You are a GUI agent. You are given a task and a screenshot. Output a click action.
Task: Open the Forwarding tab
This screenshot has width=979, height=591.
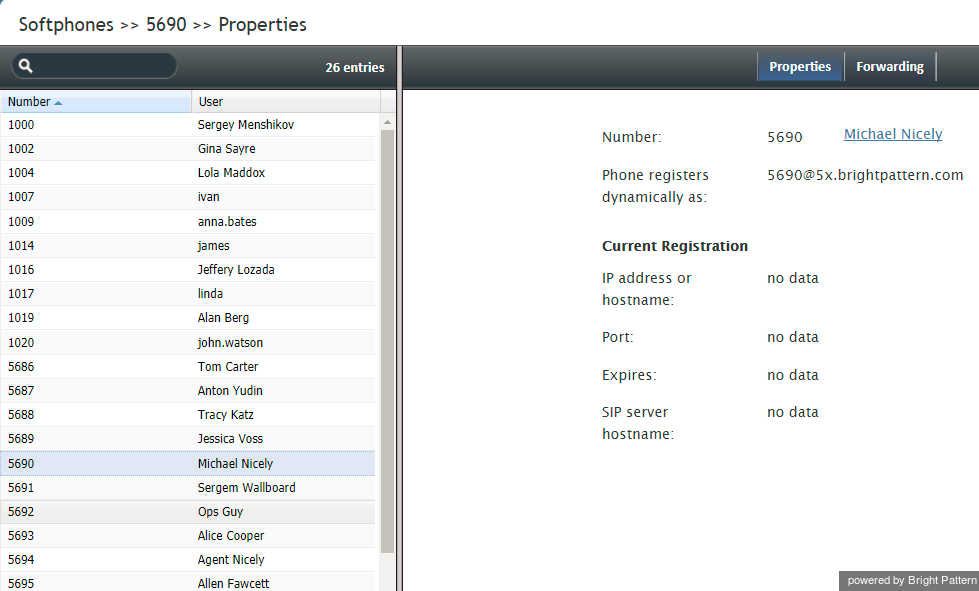[x=890, y=67]
